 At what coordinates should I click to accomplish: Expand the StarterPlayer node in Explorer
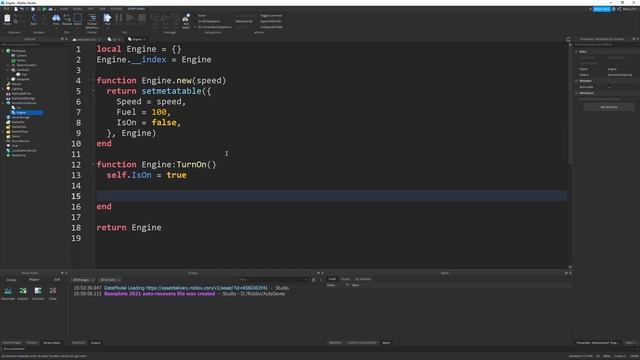coord(3,131)
